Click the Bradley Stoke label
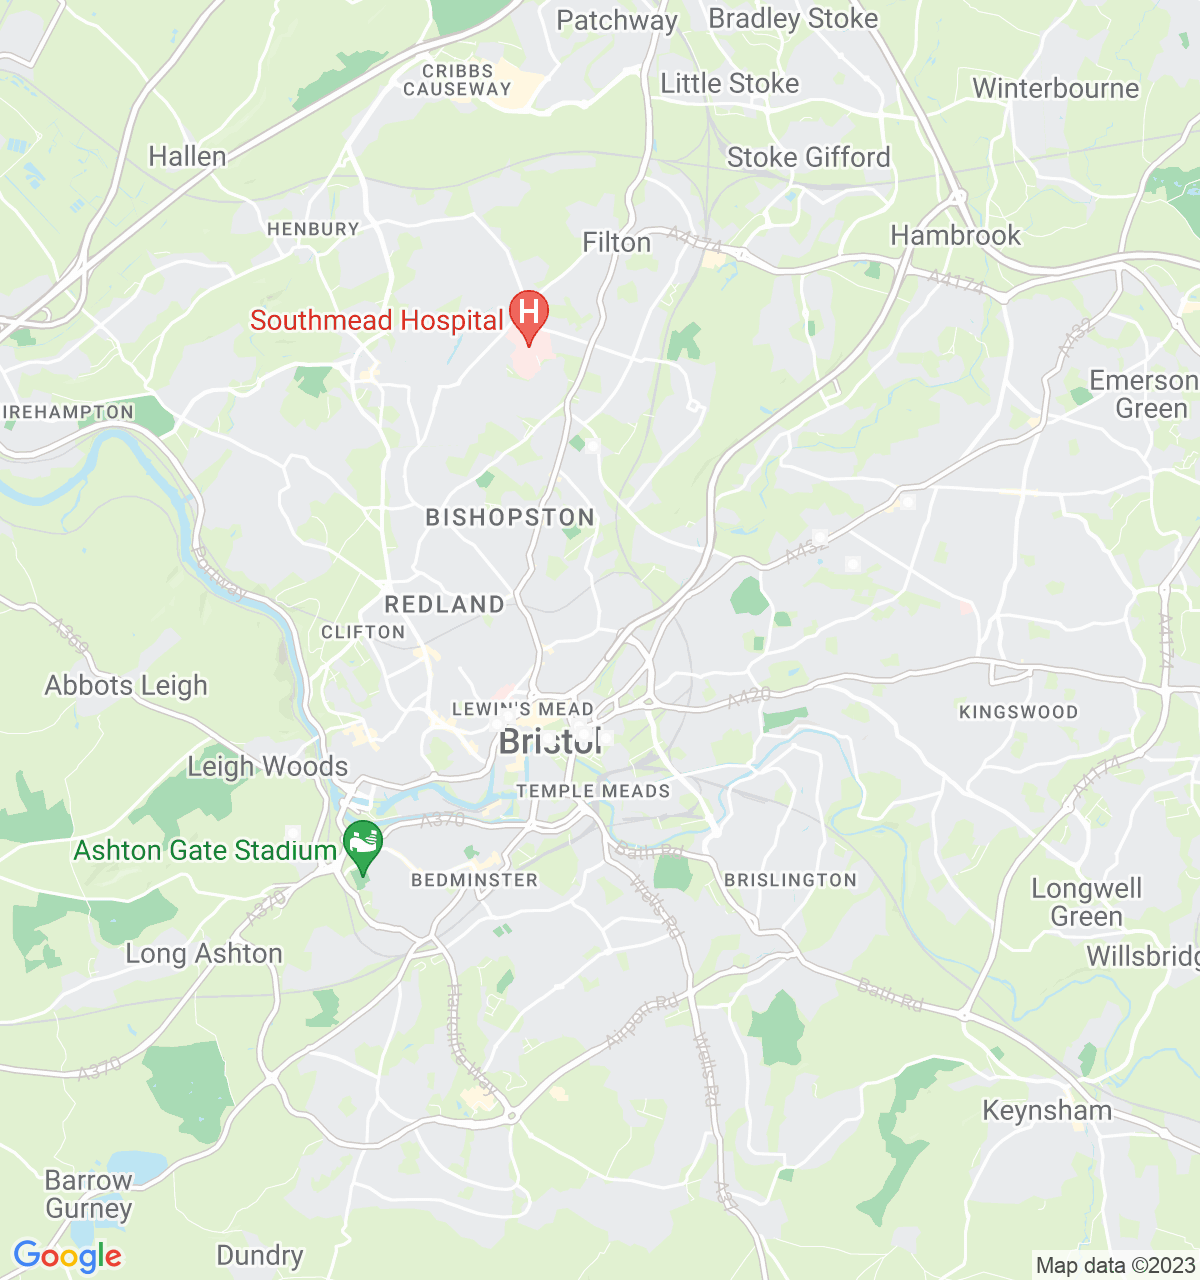 click(x=793, y=18)
